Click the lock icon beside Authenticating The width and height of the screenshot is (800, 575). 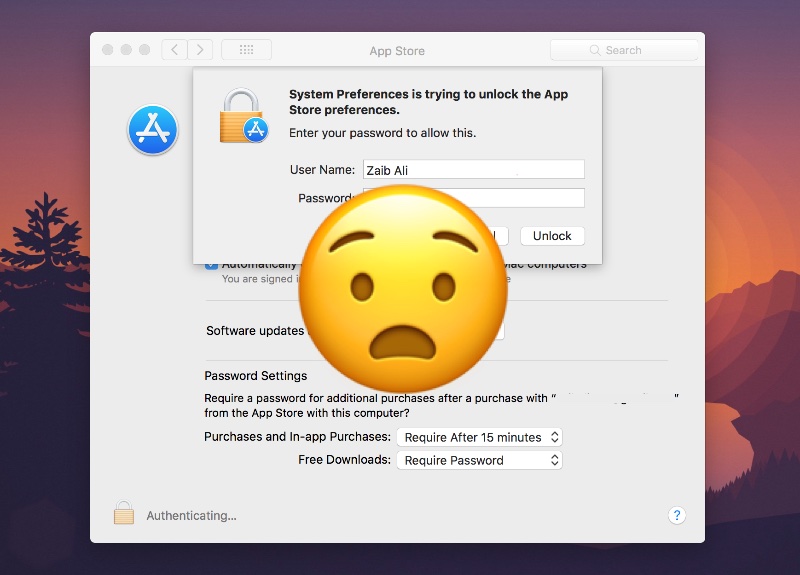[124, 513]
